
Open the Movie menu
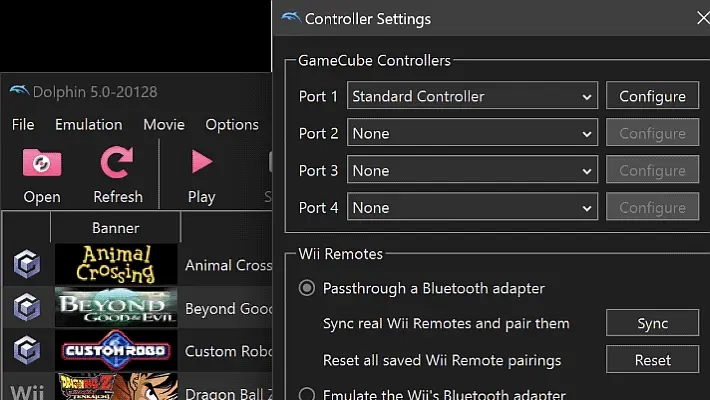coord(164,125)
